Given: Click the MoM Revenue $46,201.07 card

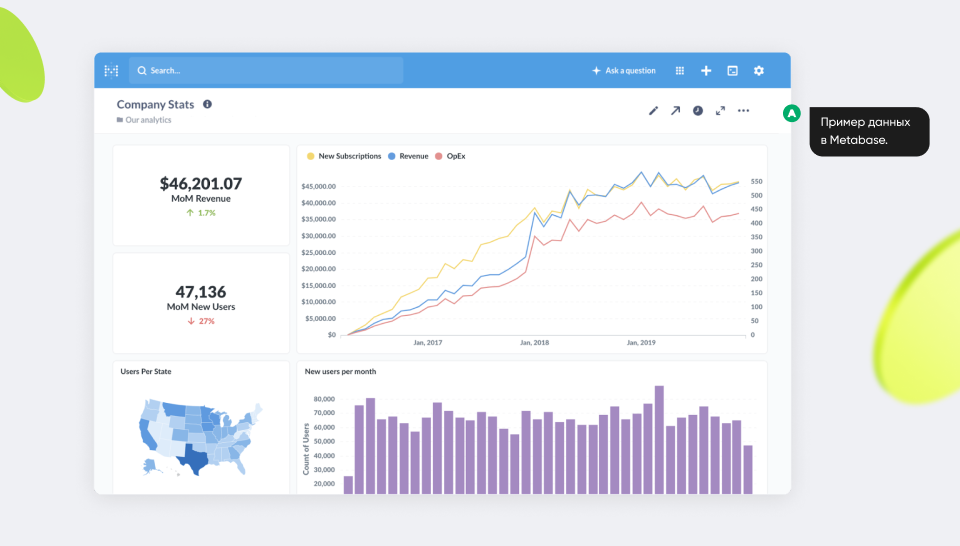Looking at the screenshot, I should 201,195.
